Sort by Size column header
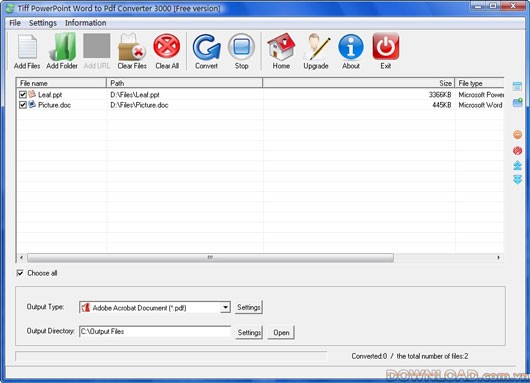This screenshot has height=383, width=530. click(x=359, y=83)
